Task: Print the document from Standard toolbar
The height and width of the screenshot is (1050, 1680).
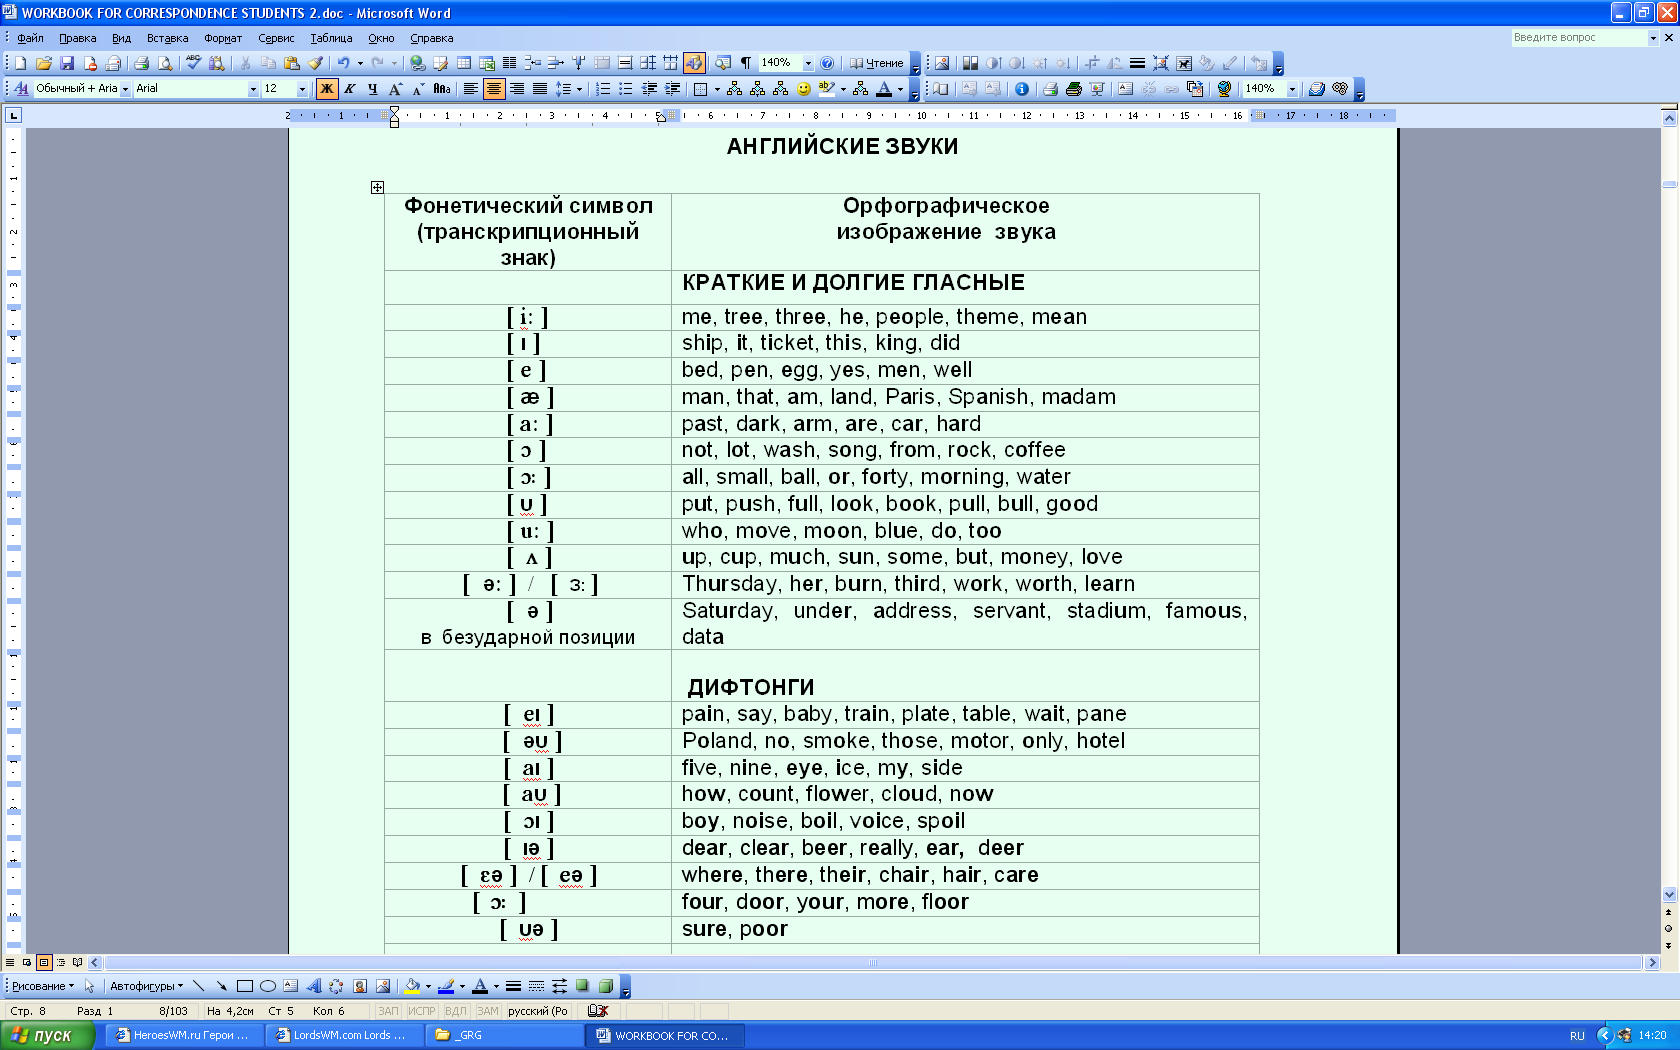Action: point(141,63)
